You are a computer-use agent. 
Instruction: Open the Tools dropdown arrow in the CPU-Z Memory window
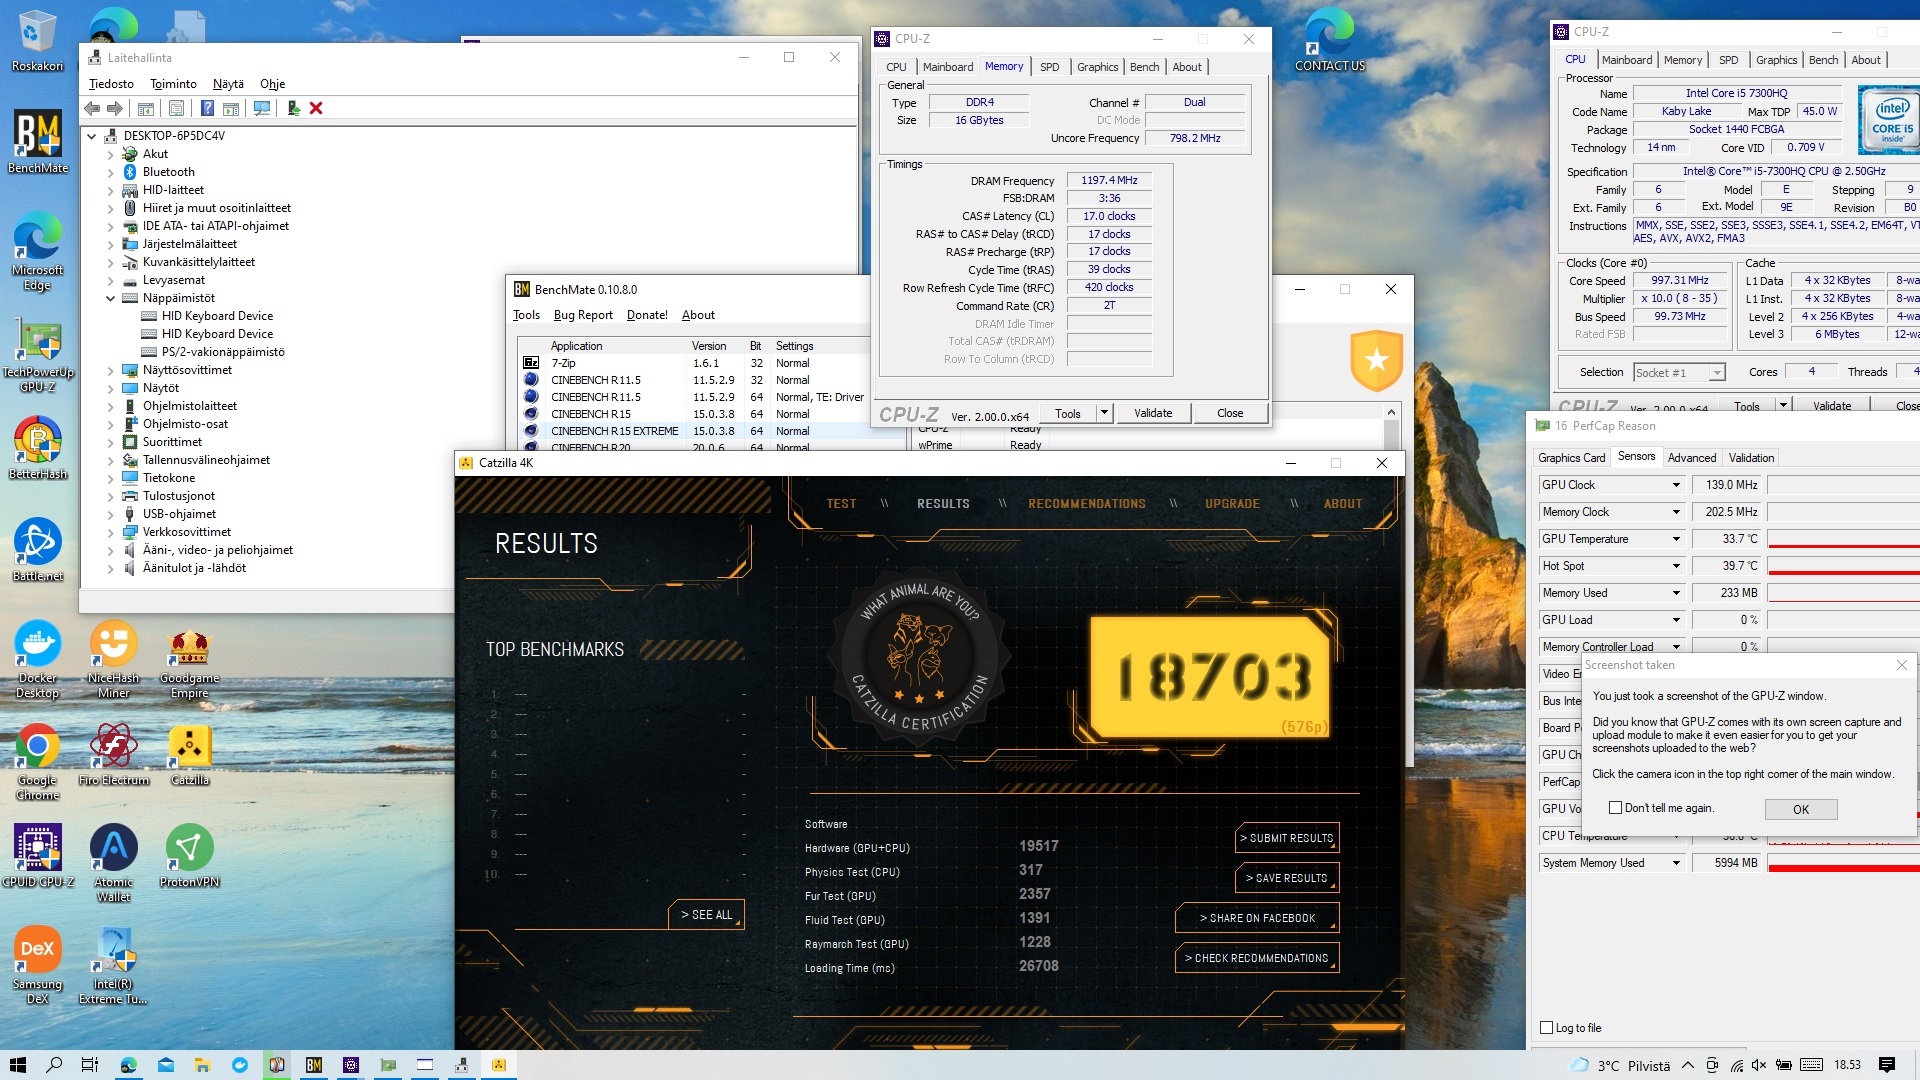tap(1104, 413)
